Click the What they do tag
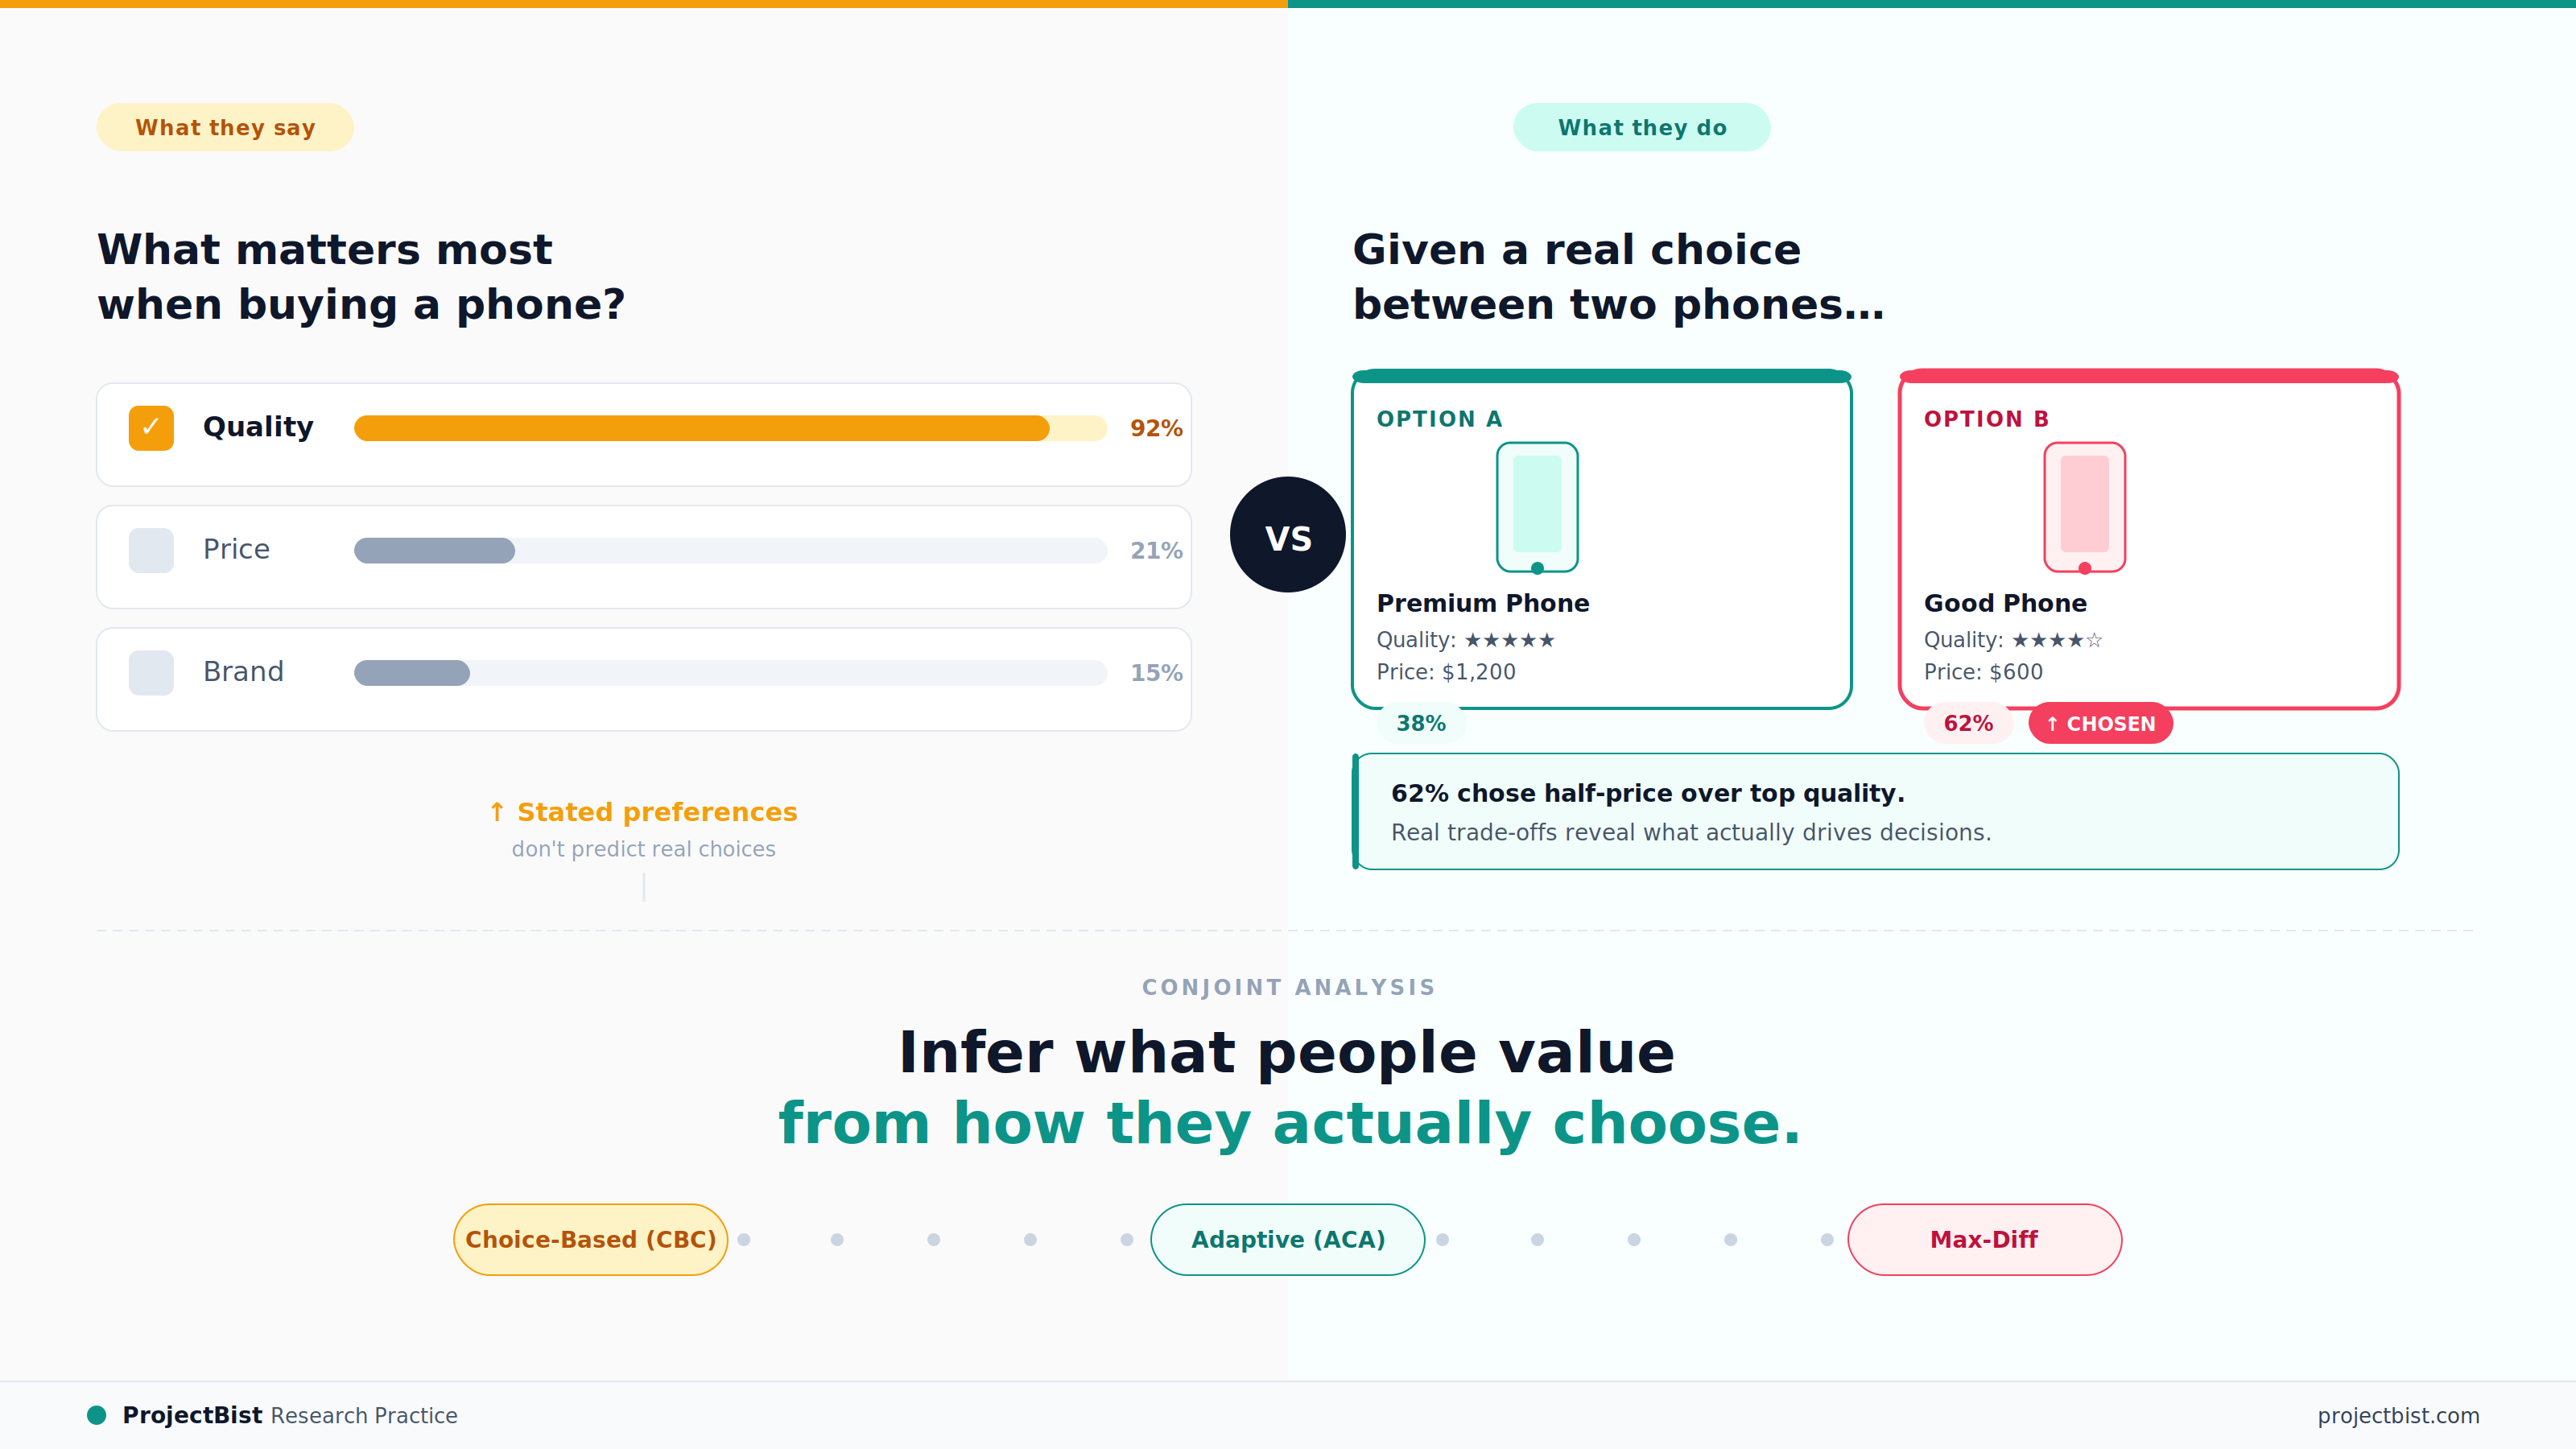 coord(1641,127)
